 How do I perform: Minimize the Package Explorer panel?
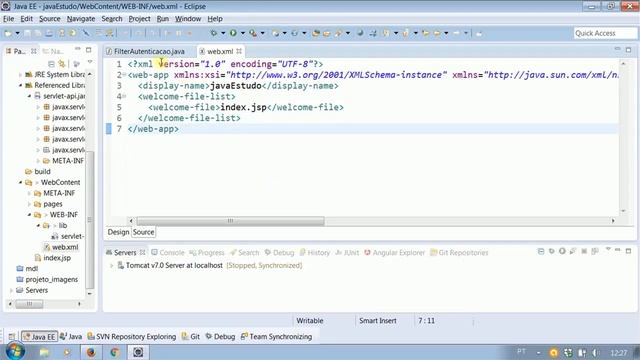coord(78,50)
